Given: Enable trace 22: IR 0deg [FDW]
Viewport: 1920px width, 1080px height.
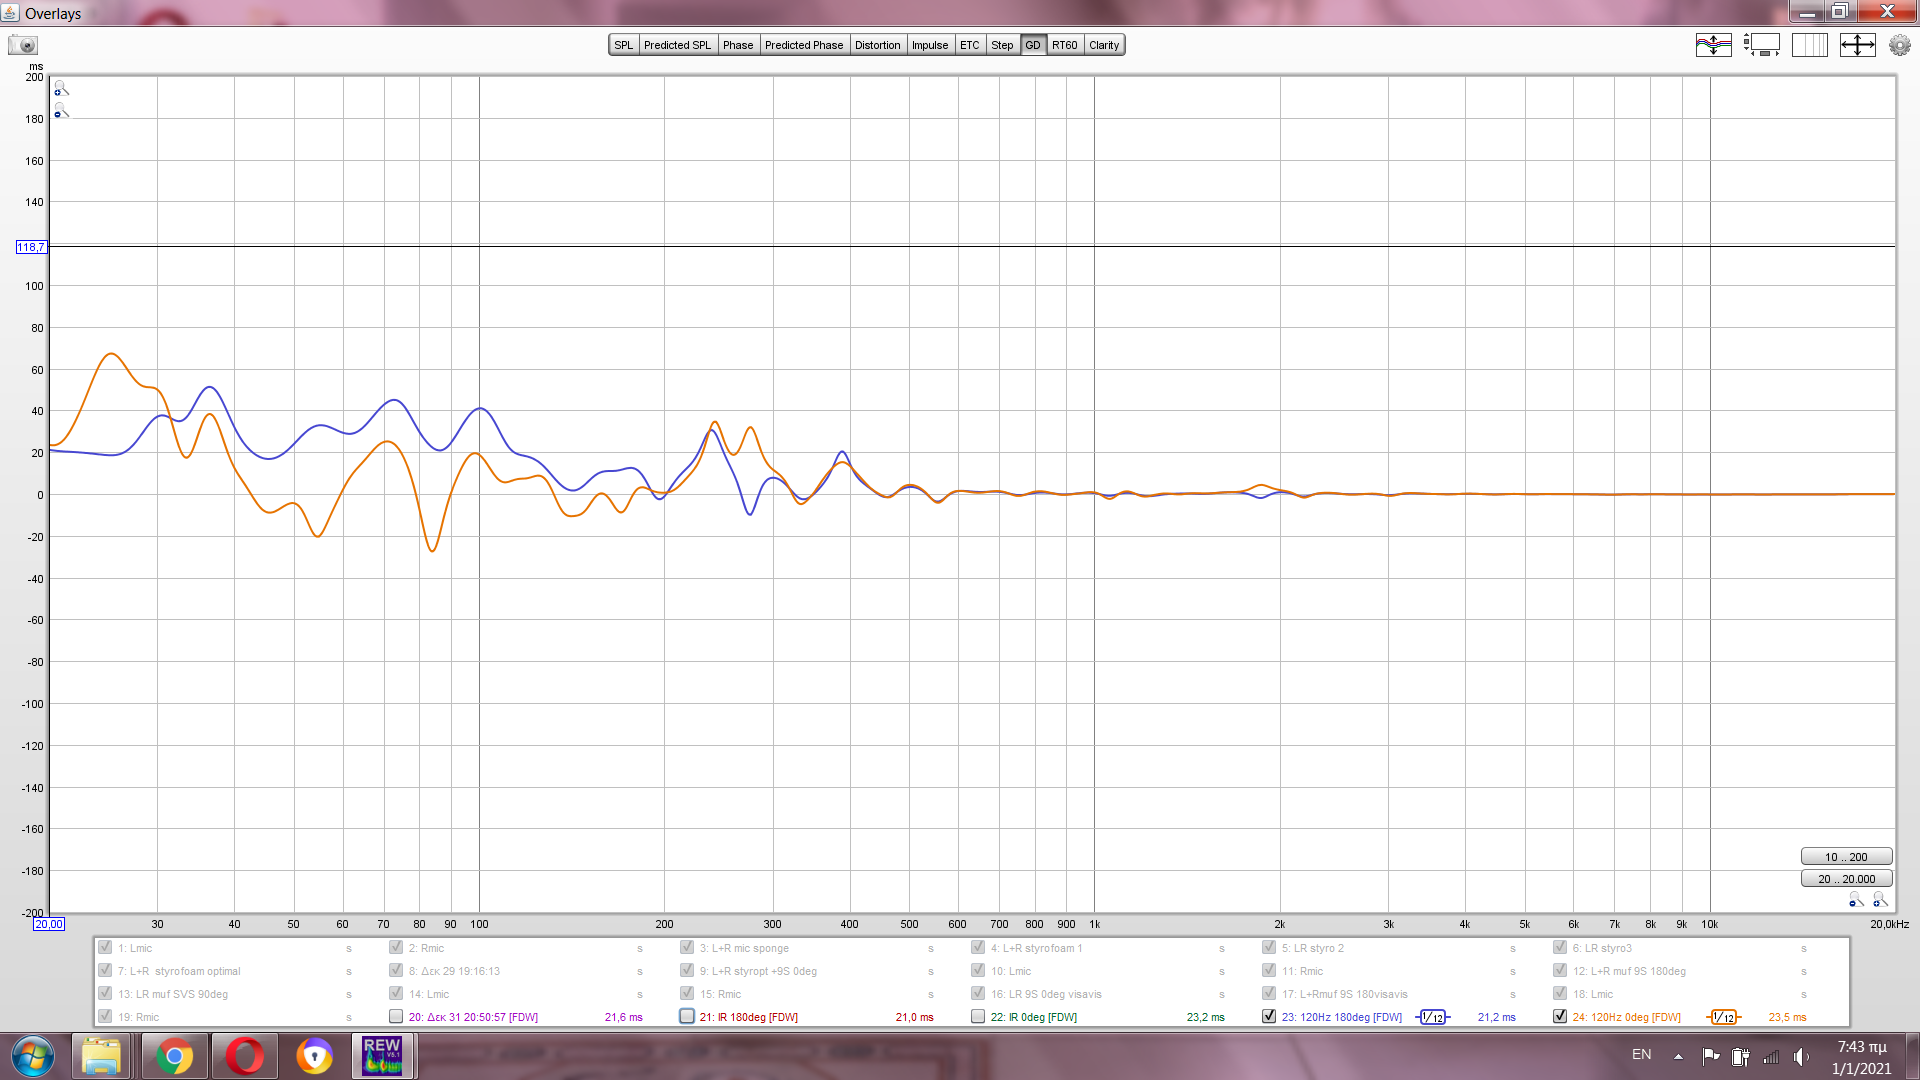Looking at the screenshot, I should 978,1016.
